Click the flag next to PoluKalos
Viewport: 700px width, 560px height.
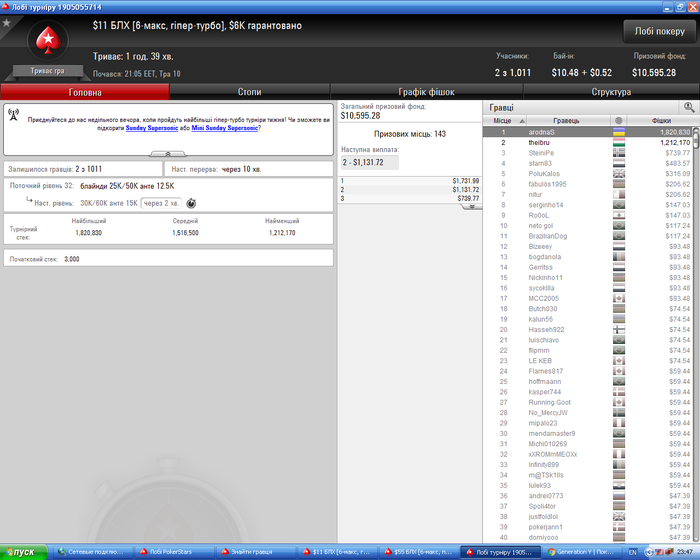tap(619, 174)
